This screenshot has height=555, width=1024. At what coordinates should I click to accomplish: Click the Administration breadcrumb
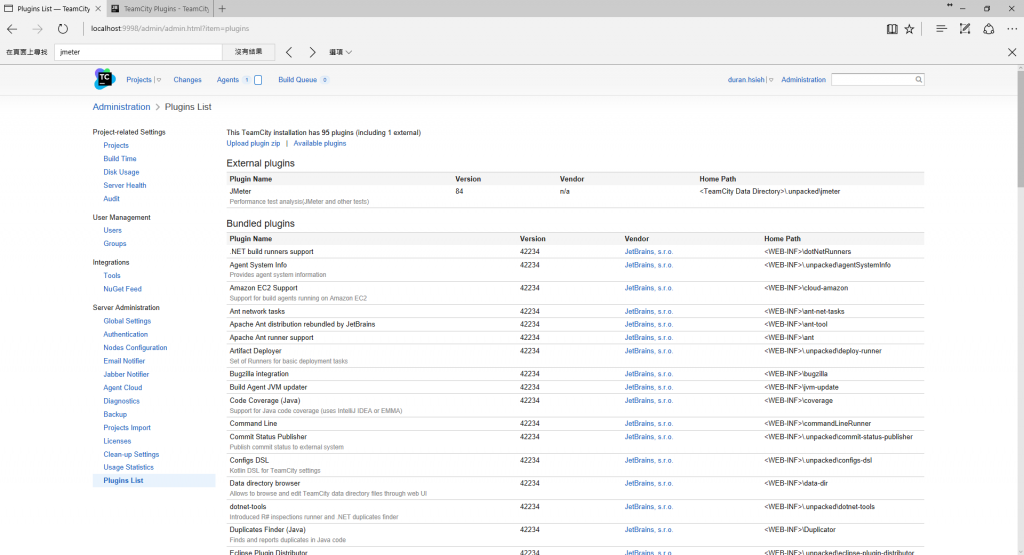pos(121,107)
